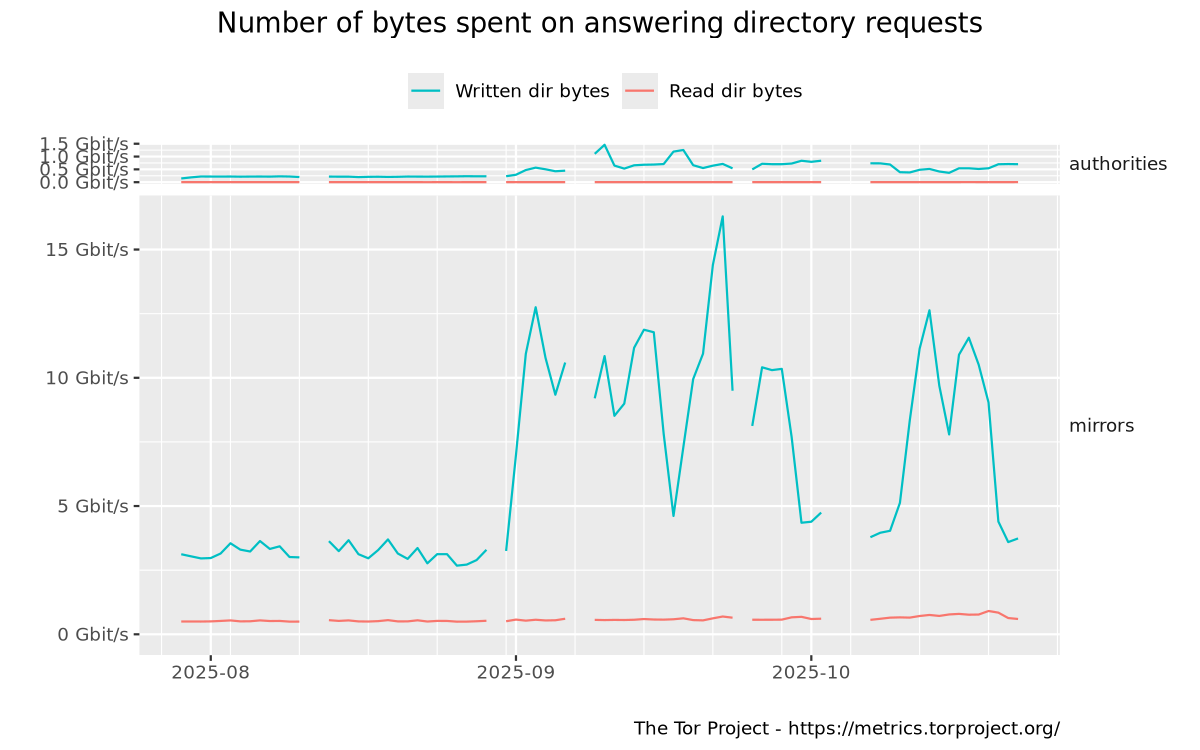Viewport: 1200px width, 750px height.
Task: Click the cyan Written dir bytes legend swatch
Action: [426, 91]
